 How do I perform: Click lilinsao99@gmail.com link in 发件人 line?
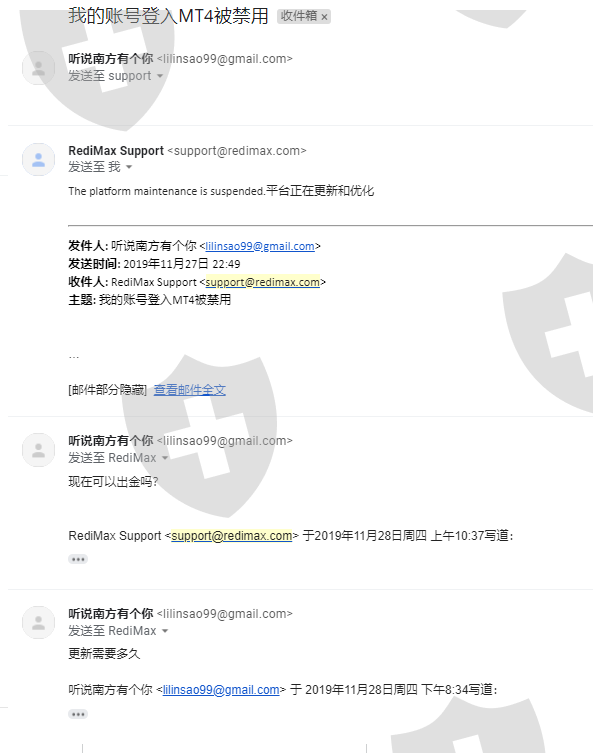[x=260, y=246]
